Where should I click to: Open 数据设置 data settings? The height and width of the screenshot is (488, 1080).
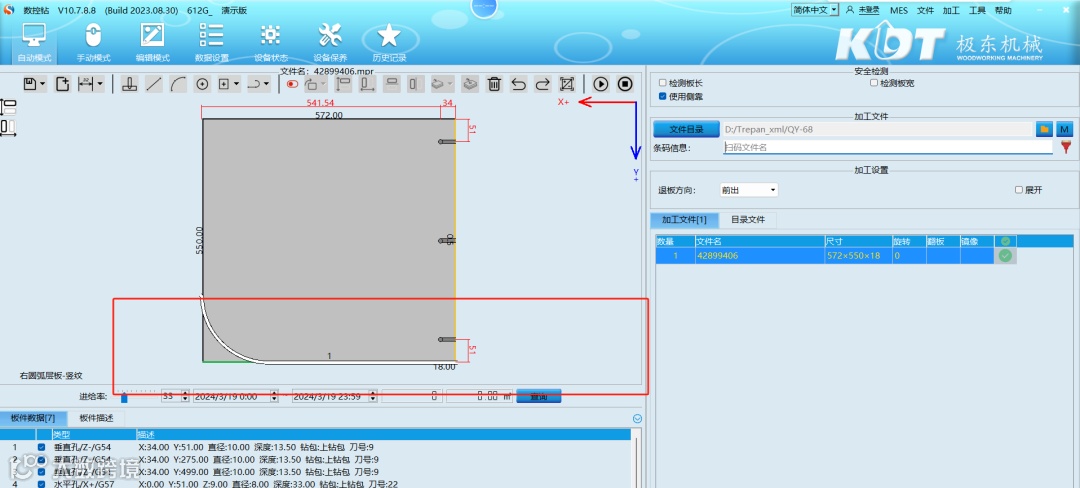[211, 41]
